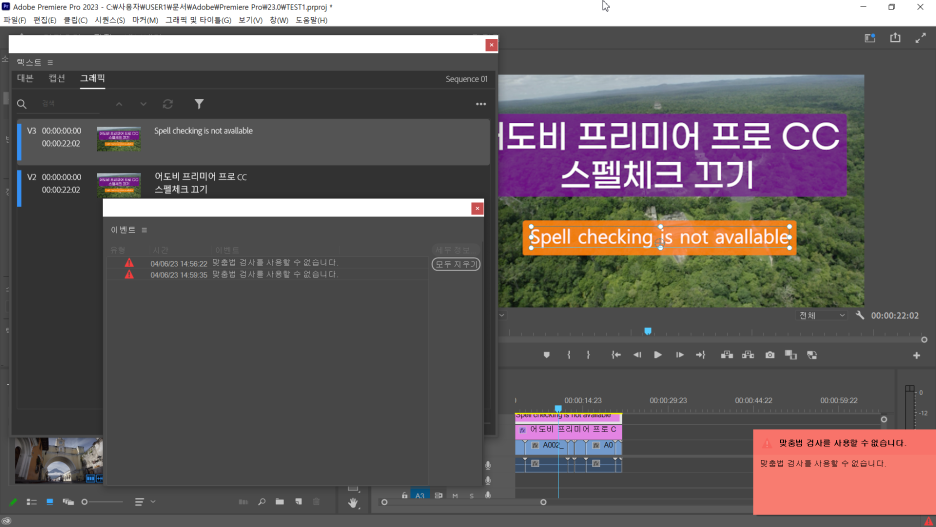Open the Project panel sort icons dropdown
936x527 pixels.
144,502
